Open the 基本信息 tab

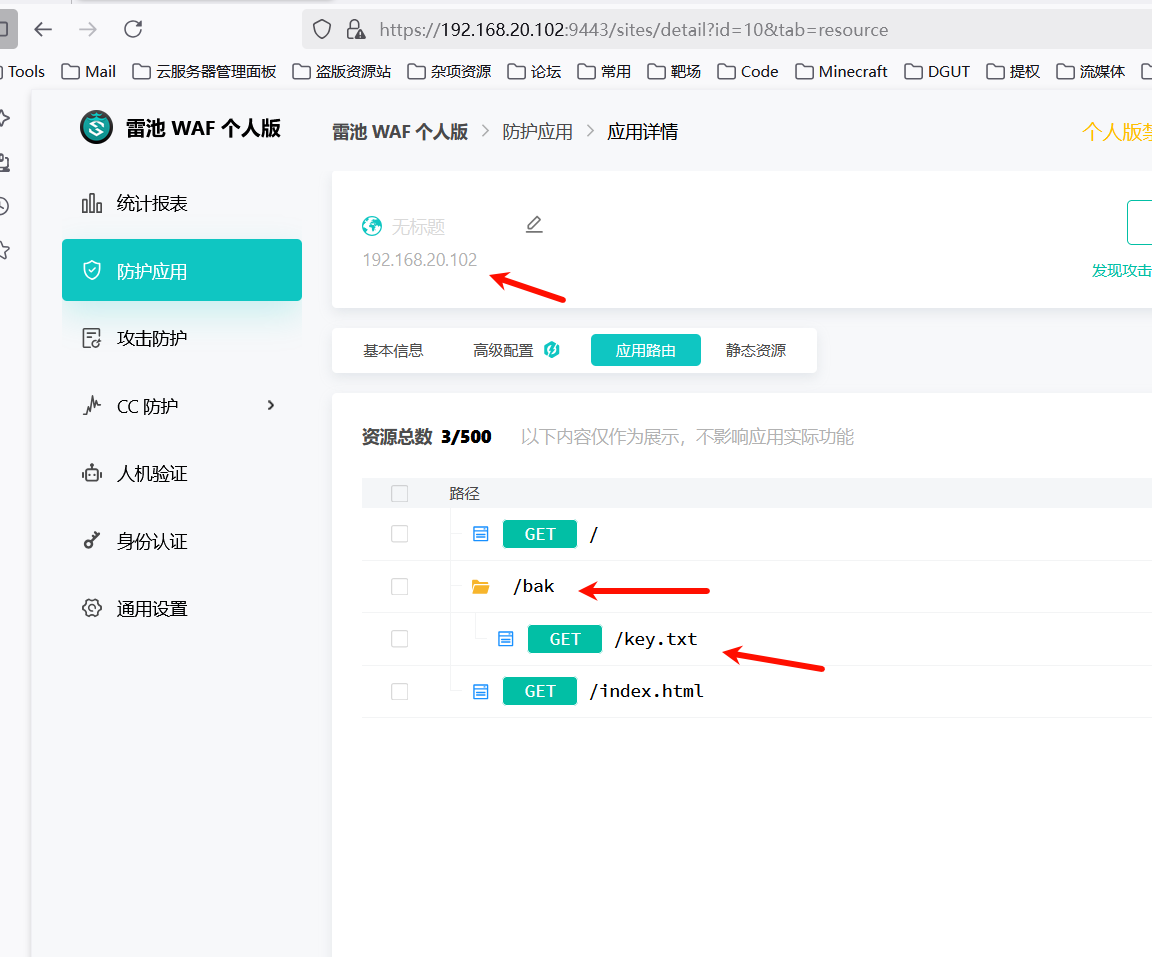coord(393,351)
